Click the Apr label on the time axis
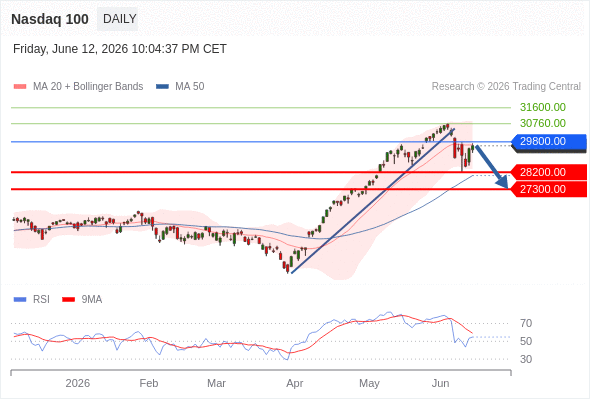Screen dimensions: 590x400 (295, 383)
